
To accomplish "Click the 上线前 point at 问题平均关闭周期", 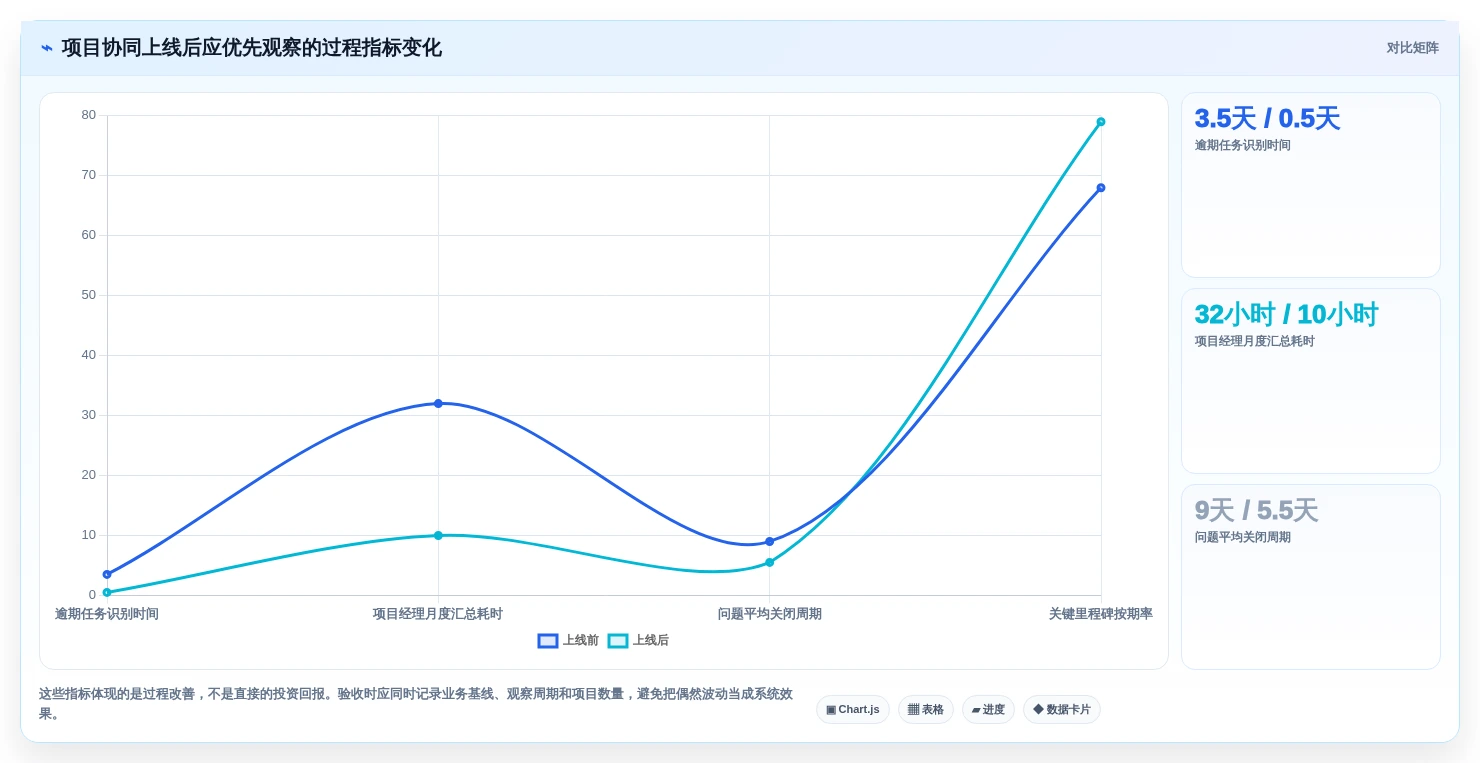I will [770, 542].
